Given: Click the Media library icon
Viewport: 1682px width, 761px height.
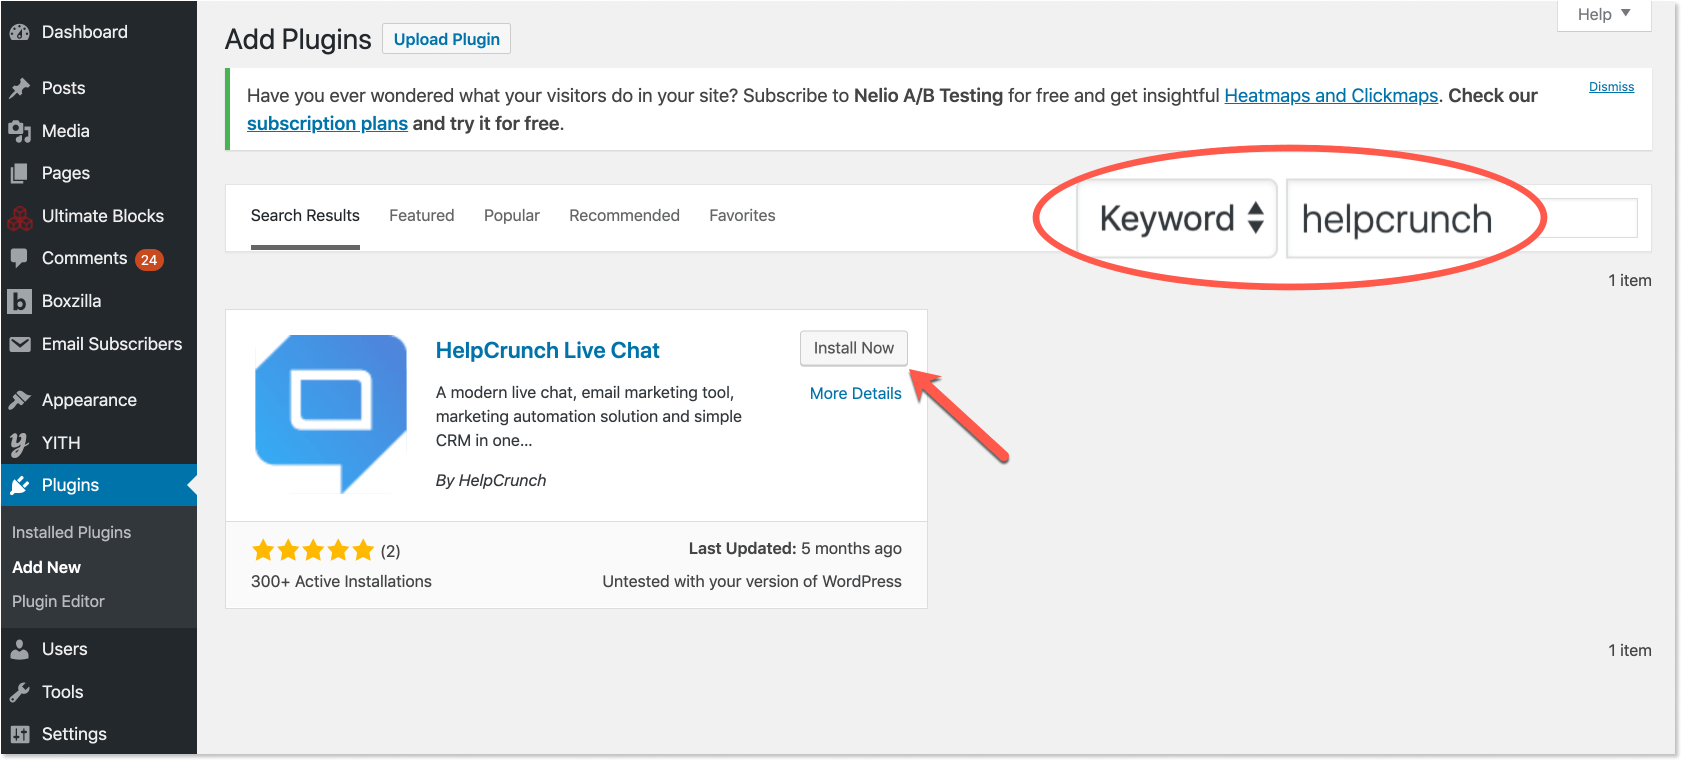Looking at the screenshot, I should pos(20,131).
